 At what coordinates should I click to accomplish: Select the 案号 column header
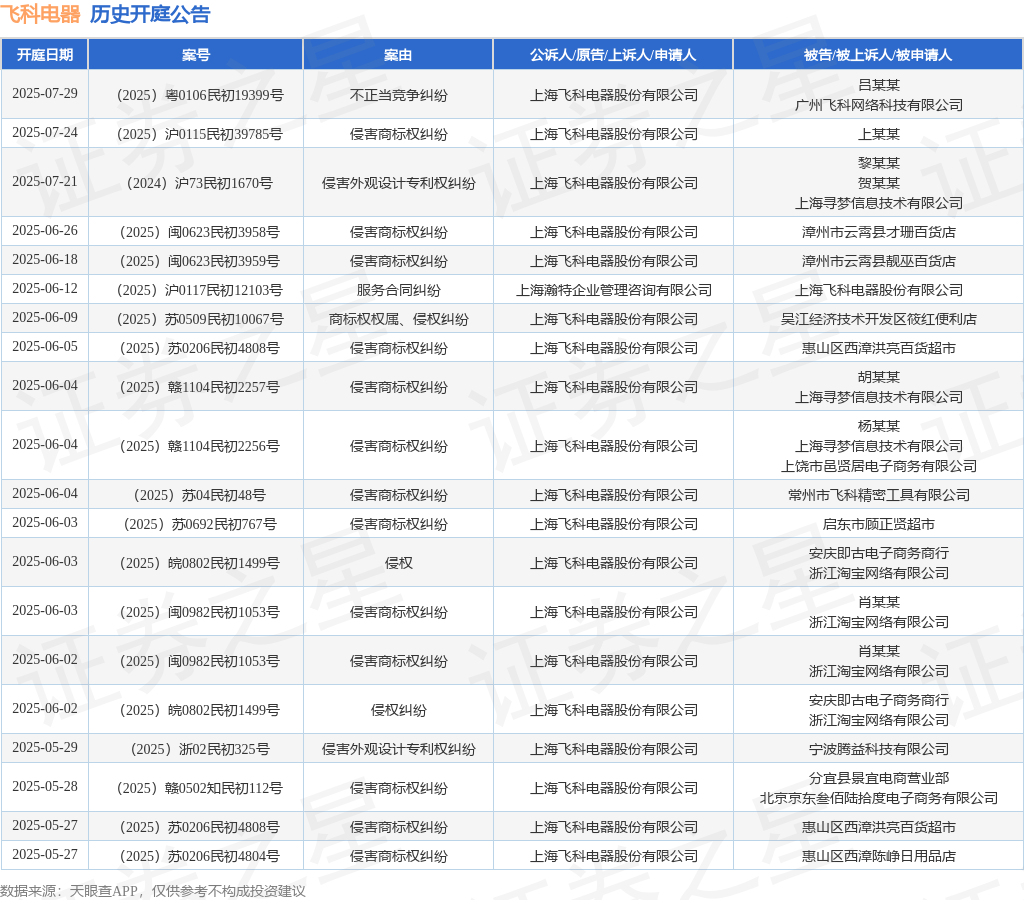196,55
